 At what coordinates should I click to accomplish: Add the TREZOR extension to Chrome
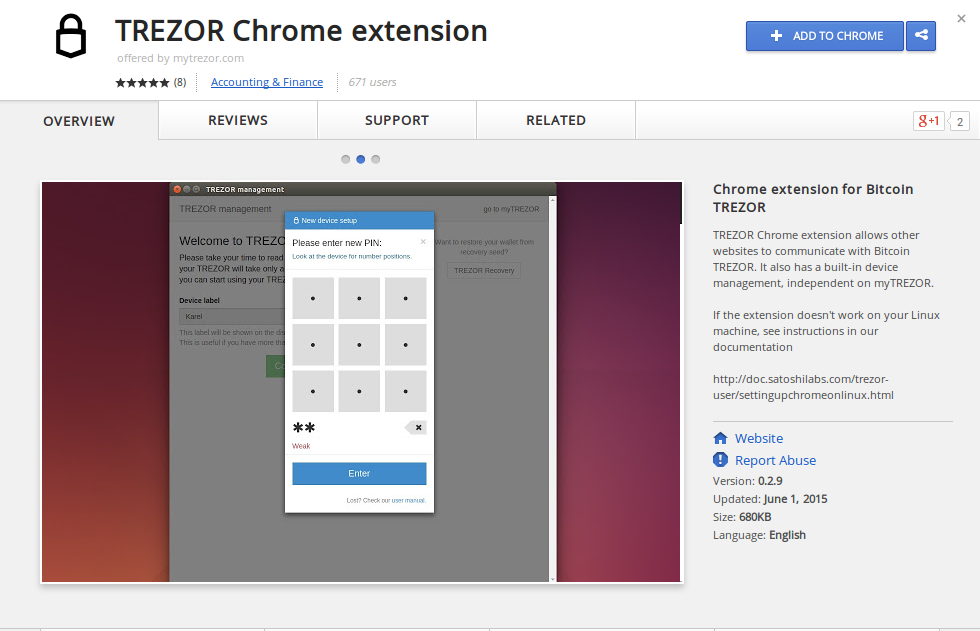pos(824,36)
